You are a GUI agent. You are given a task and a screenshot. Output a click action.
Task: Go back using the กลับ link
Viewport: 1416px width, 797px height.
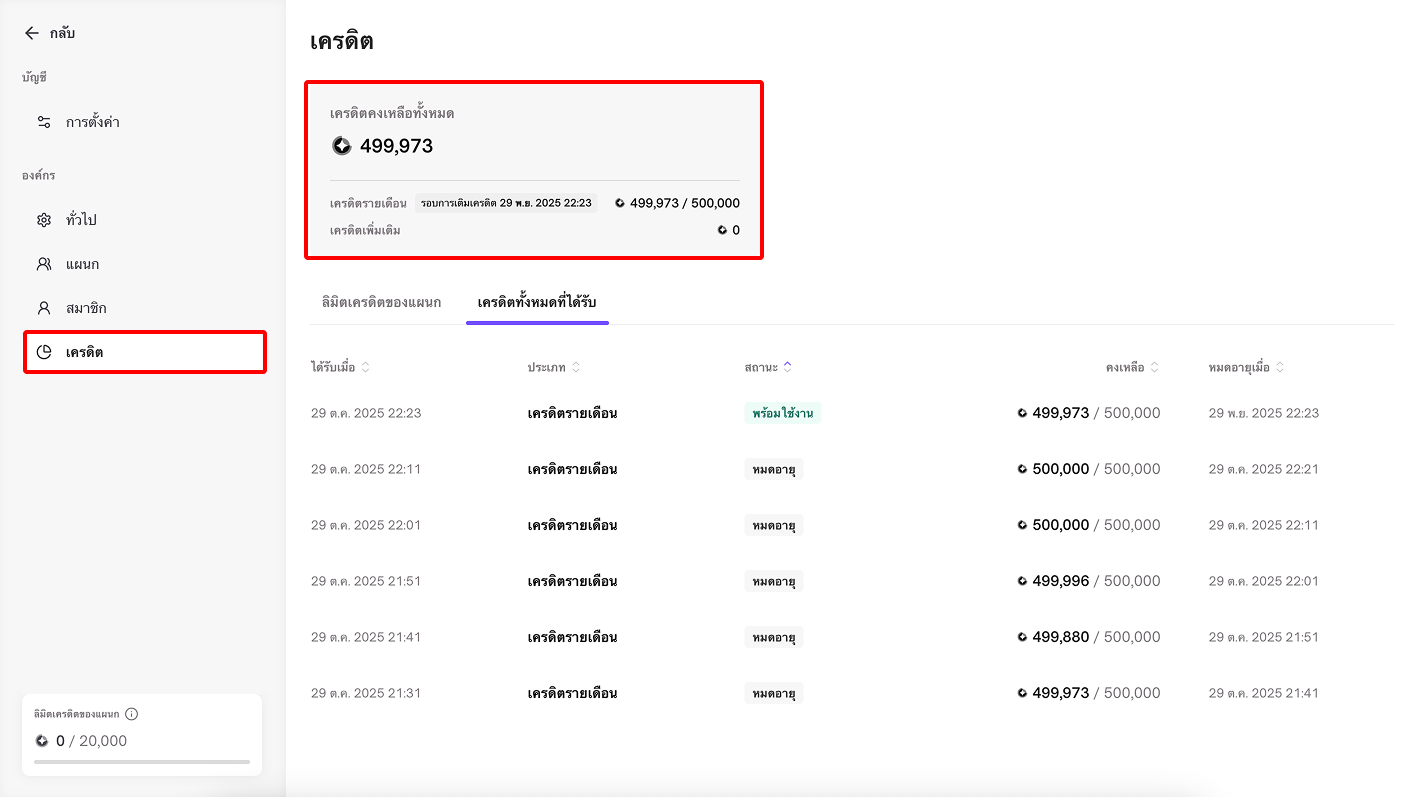(62, 33)
